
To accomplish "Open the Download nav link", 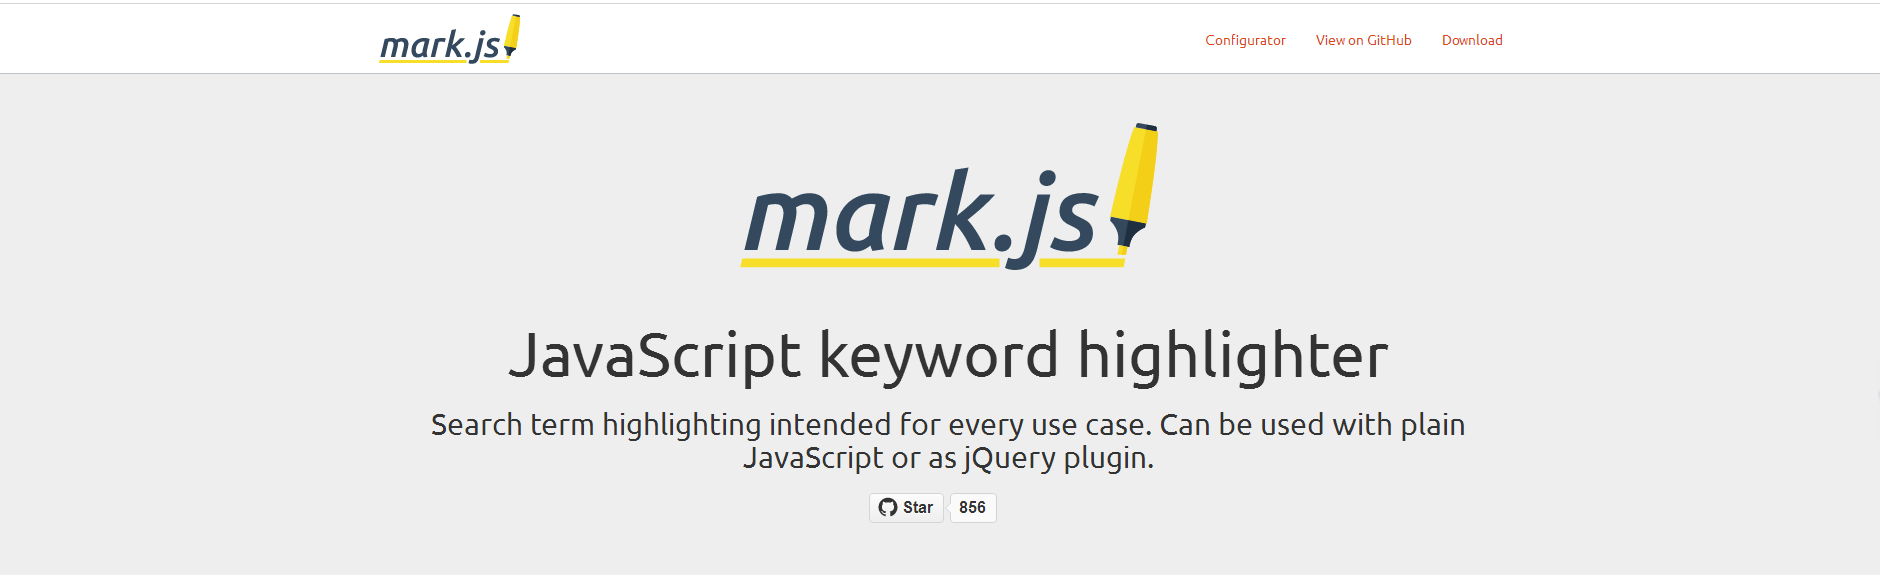I will 1472,40.
